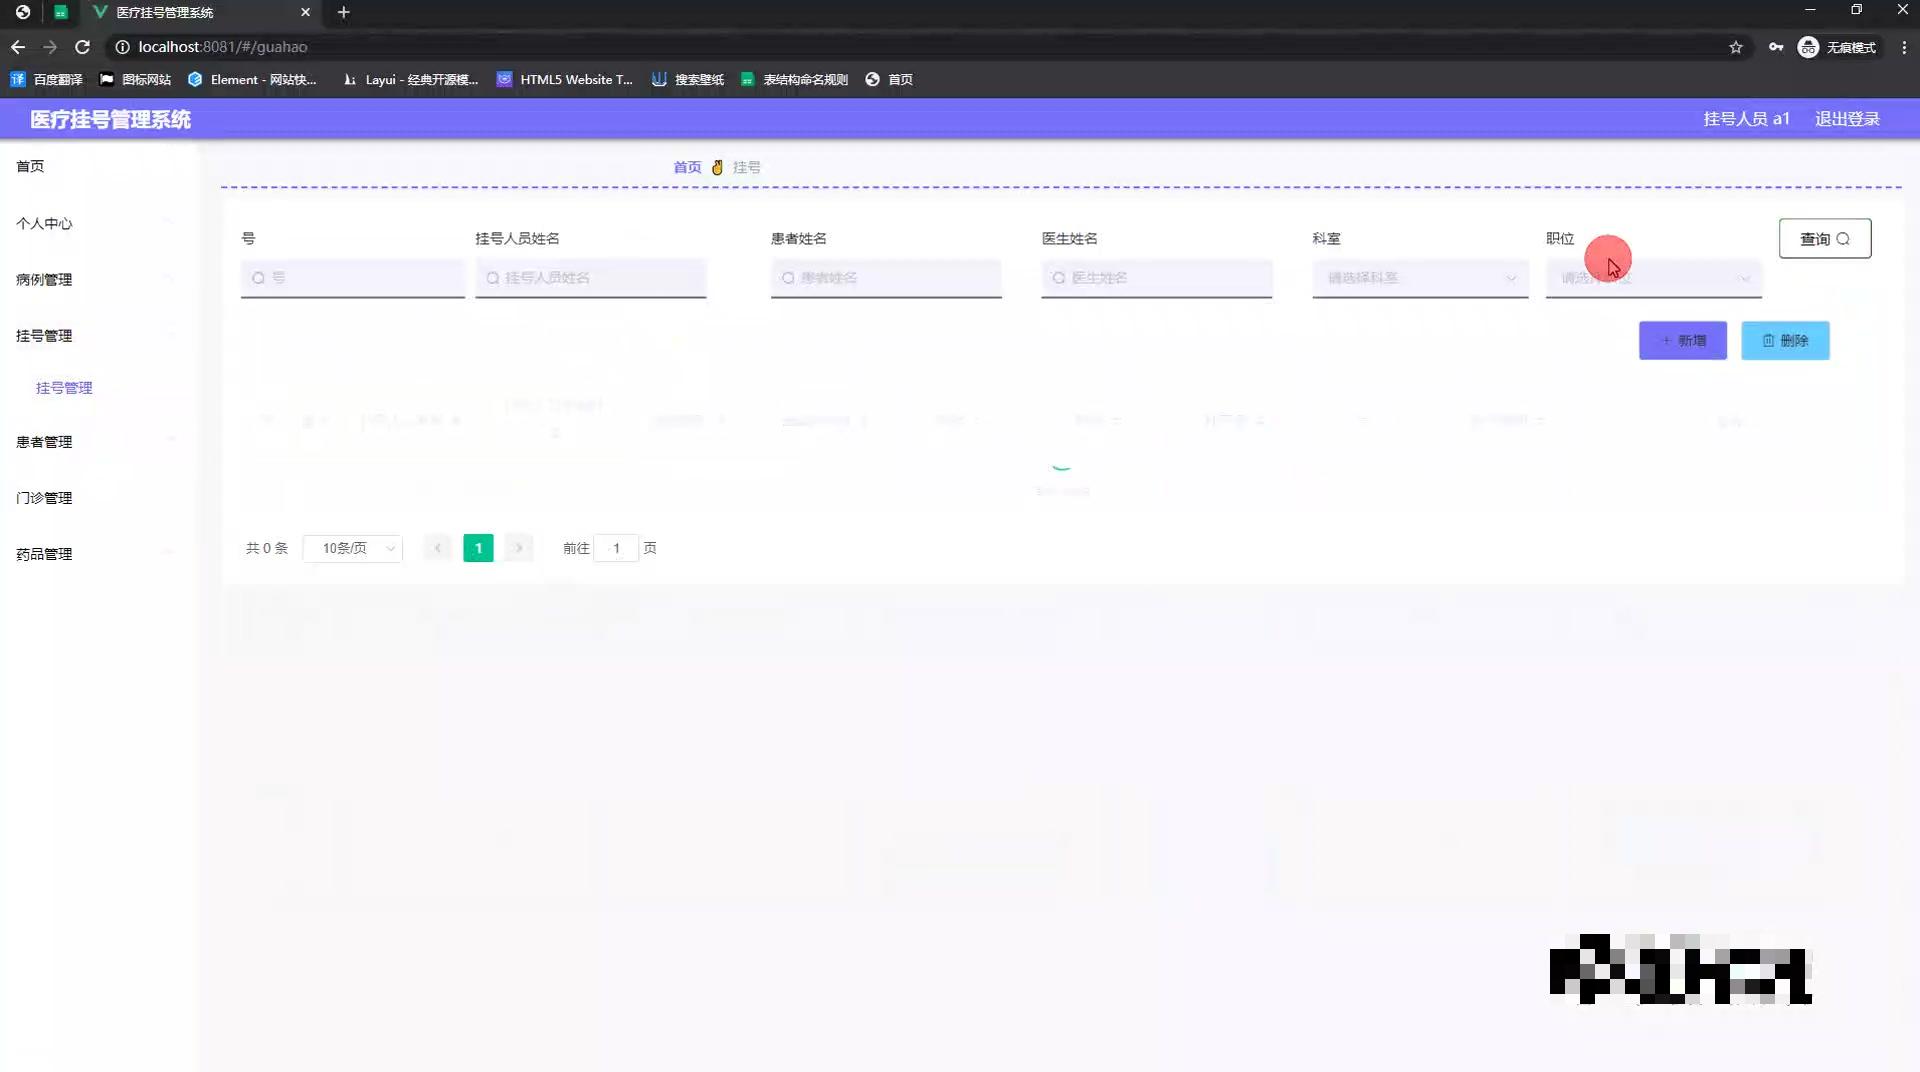Open the 科室 dropdown

tap(1420, 278)
